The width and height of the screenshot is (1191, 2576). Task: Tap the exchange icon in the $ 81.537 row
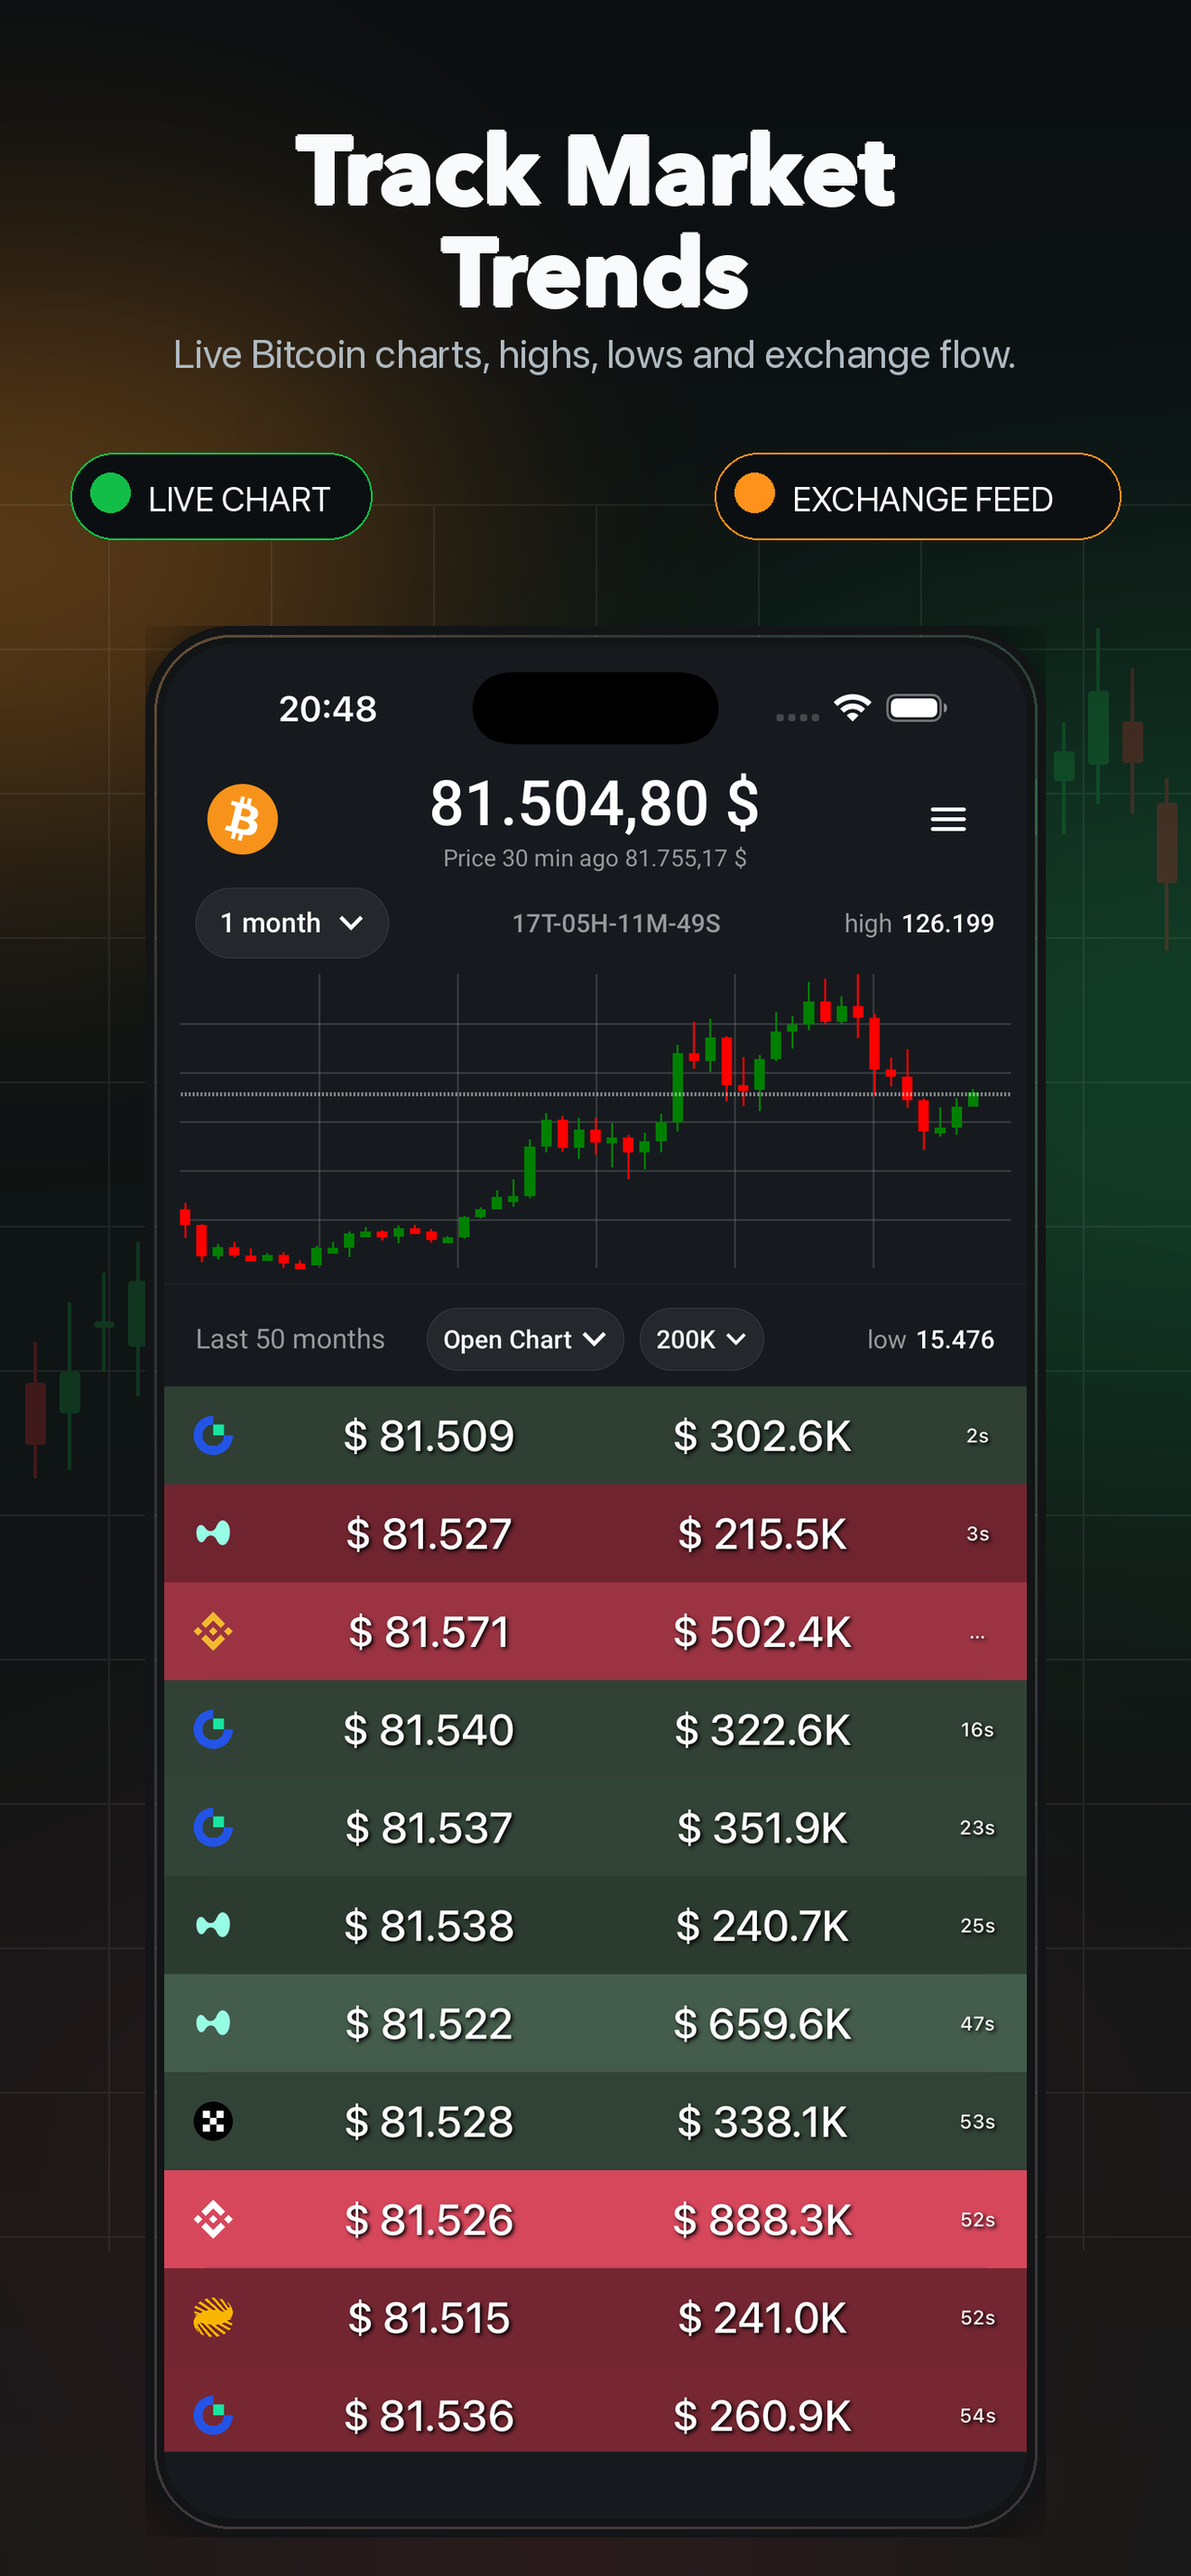click(x=213, y=1827)
